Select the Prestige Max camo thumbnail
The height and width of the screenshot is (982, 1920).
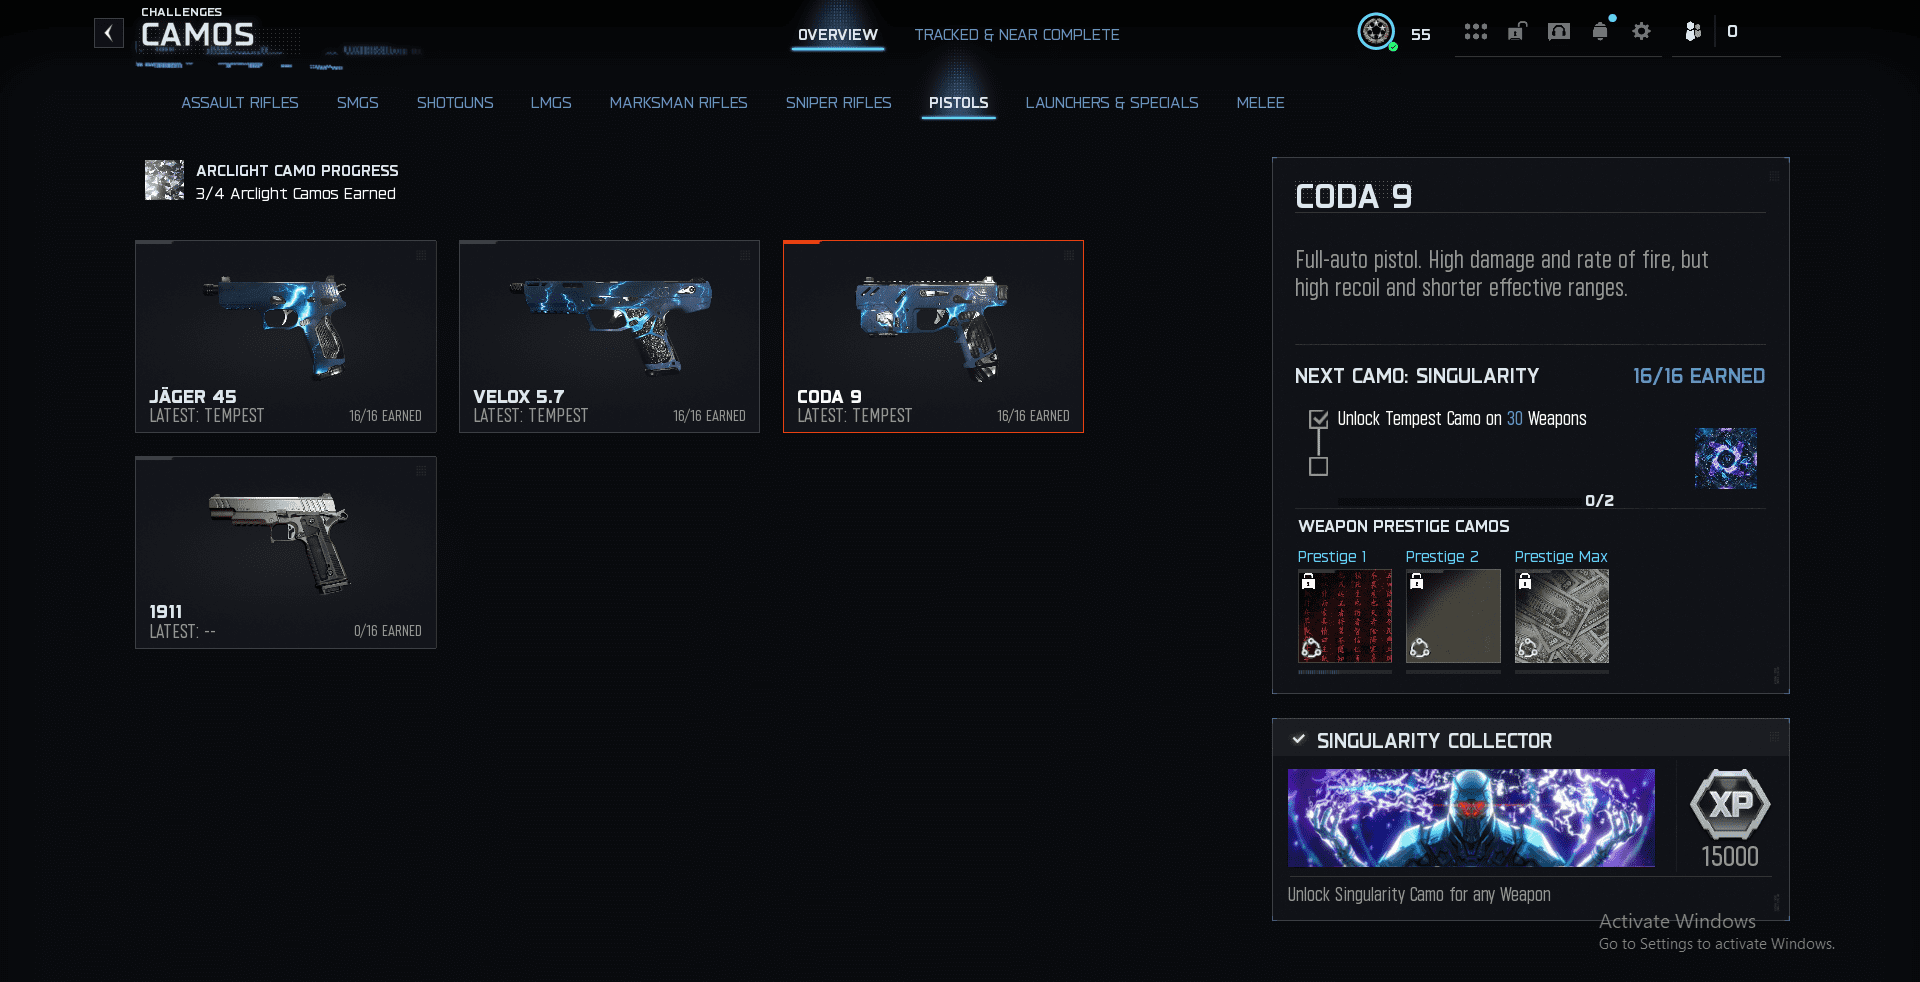pyautogui.click(x=1562, y=616)
